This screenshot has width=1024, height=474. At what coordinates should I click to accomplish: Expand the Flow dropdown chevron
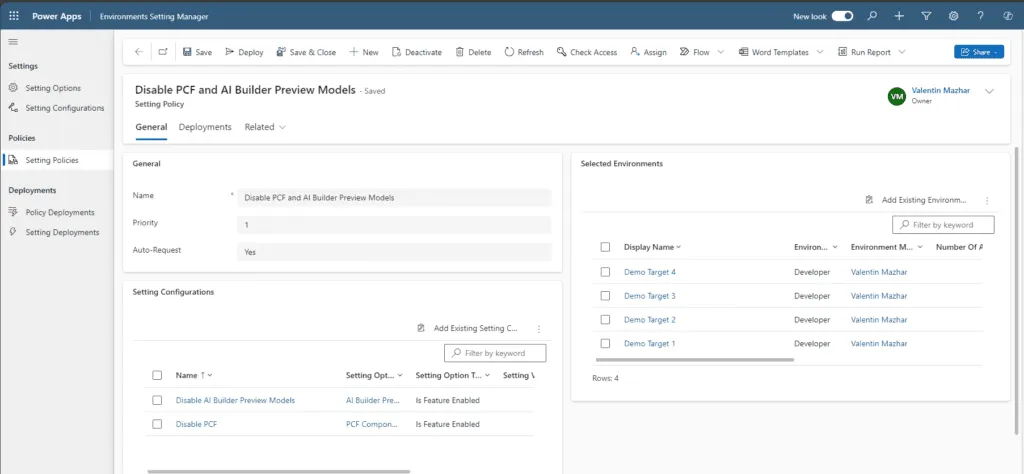(x=720, y=52)
